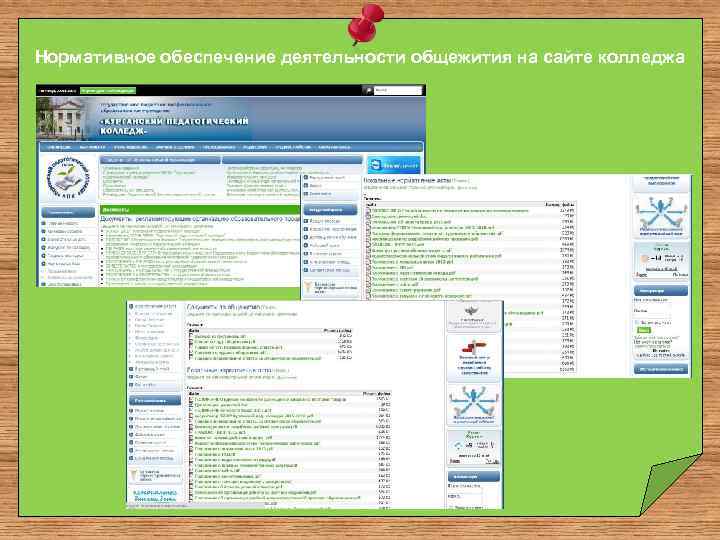Click the blue banner with the «e» icon
The width and height of the screenshot is (720, 540).
coord(394,165)
